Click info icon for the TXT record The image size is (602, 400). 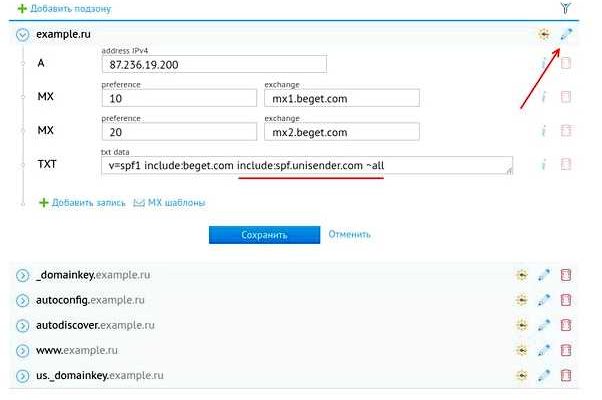pyautogui.click(x=544, y=165)
